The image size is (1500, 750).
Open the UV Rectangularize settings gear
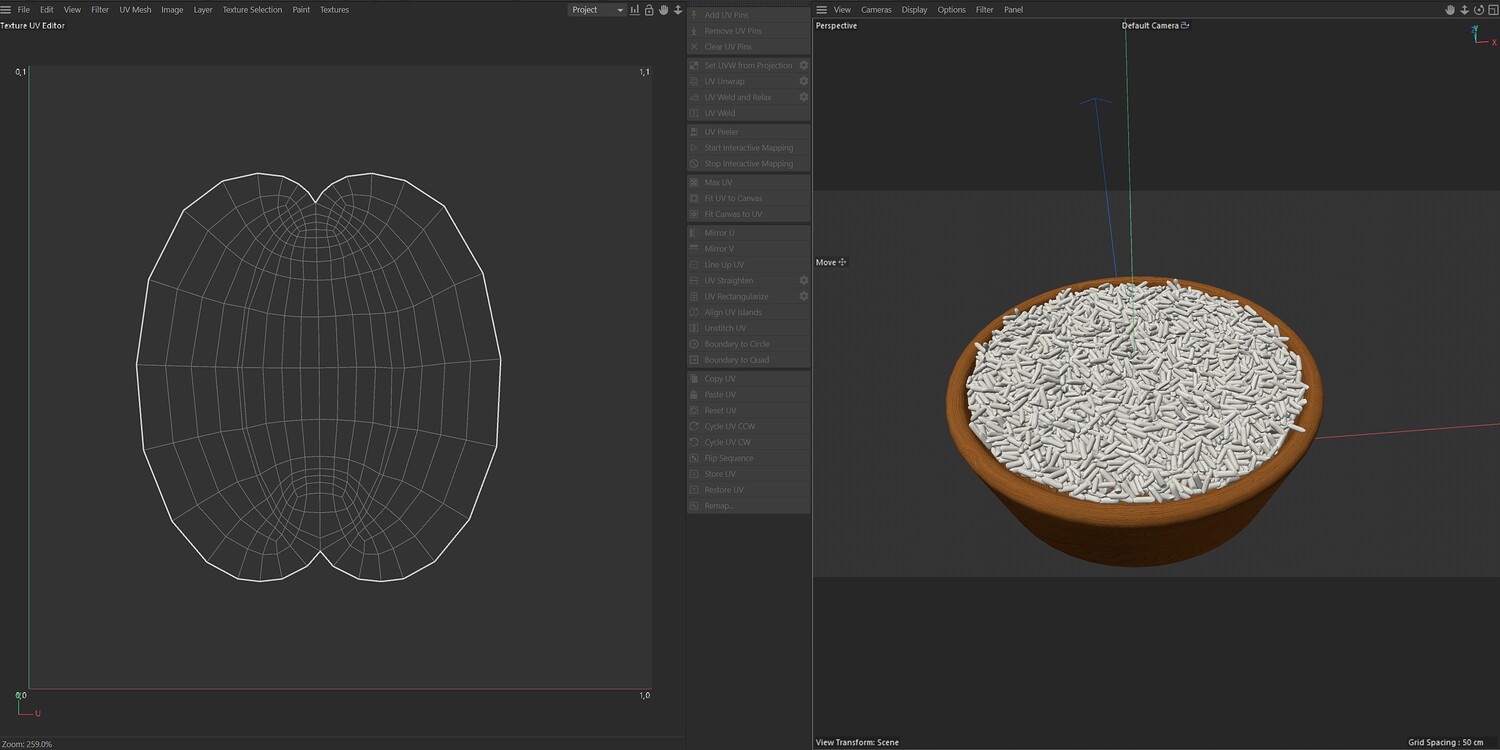(803, 296)
